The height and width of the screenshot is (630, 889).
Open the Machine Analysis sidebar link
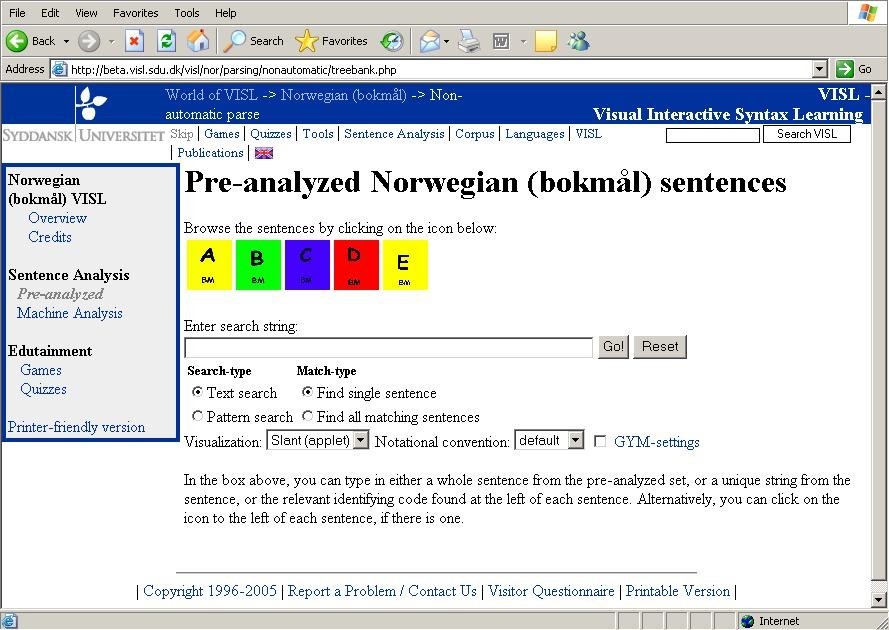[70, 313]
